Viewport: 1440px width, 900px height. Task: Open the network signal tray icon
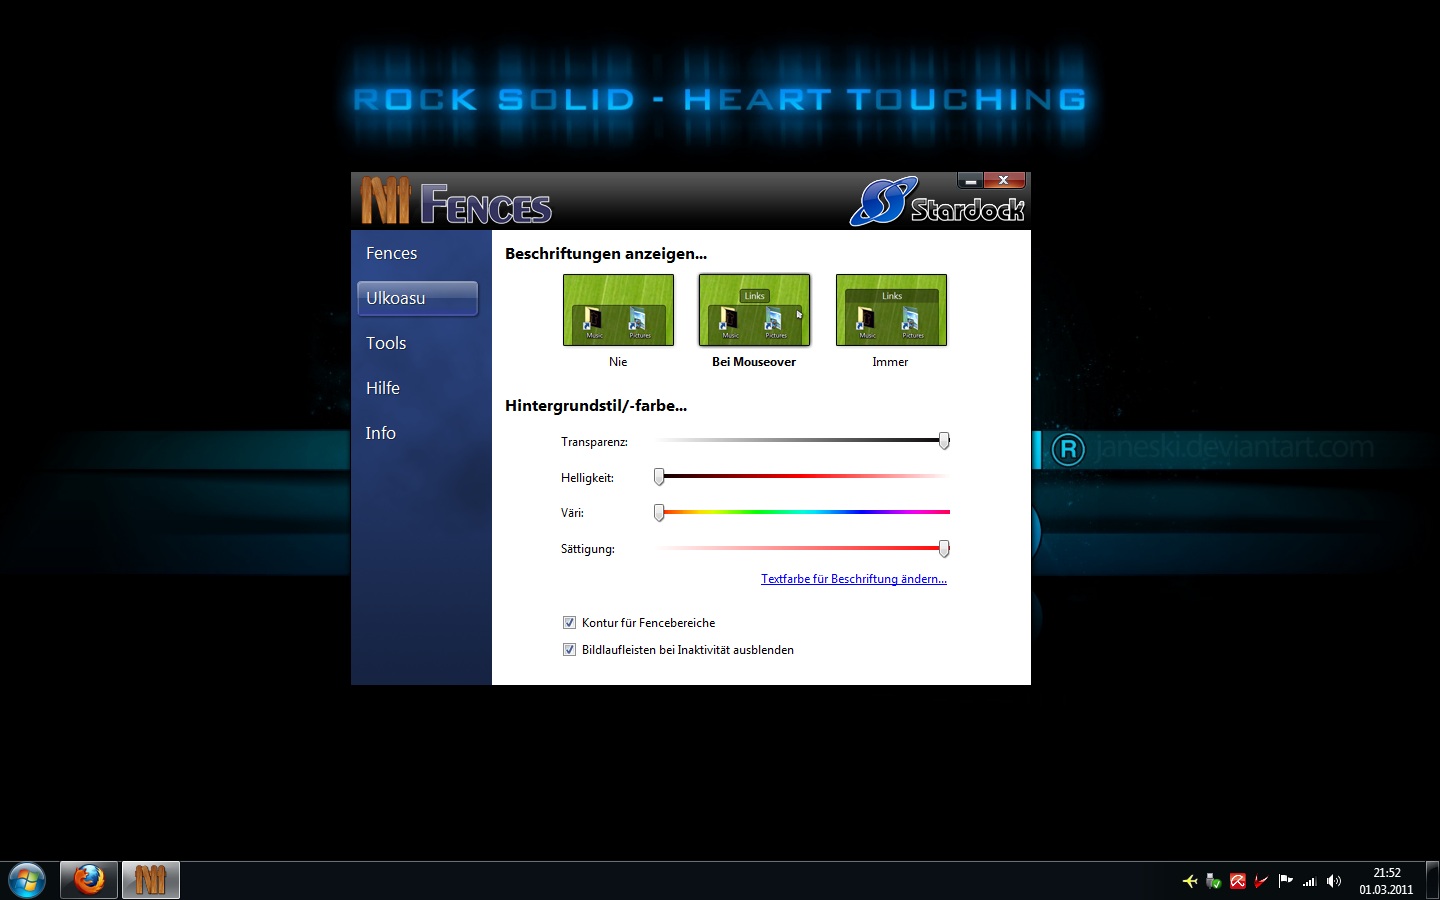(x=1310, y=881)
